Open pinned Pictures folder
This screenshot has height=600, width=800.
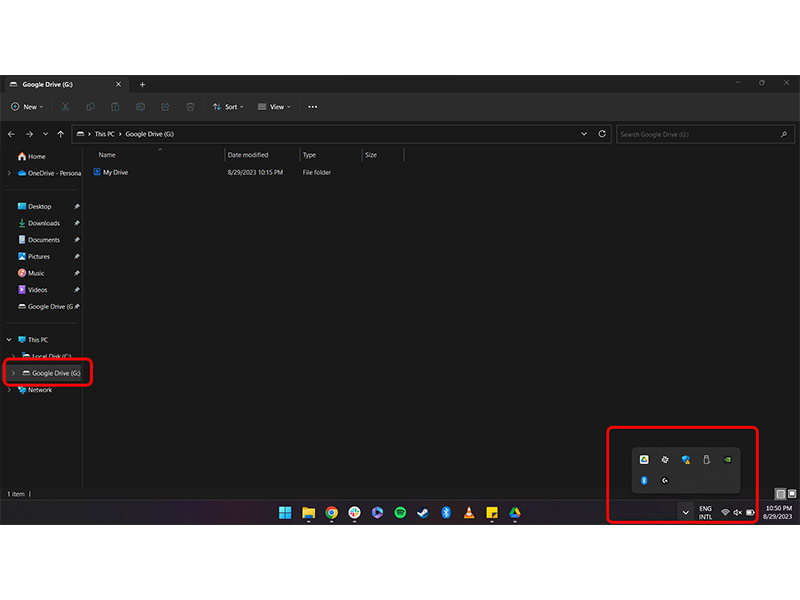pos(34,256)
